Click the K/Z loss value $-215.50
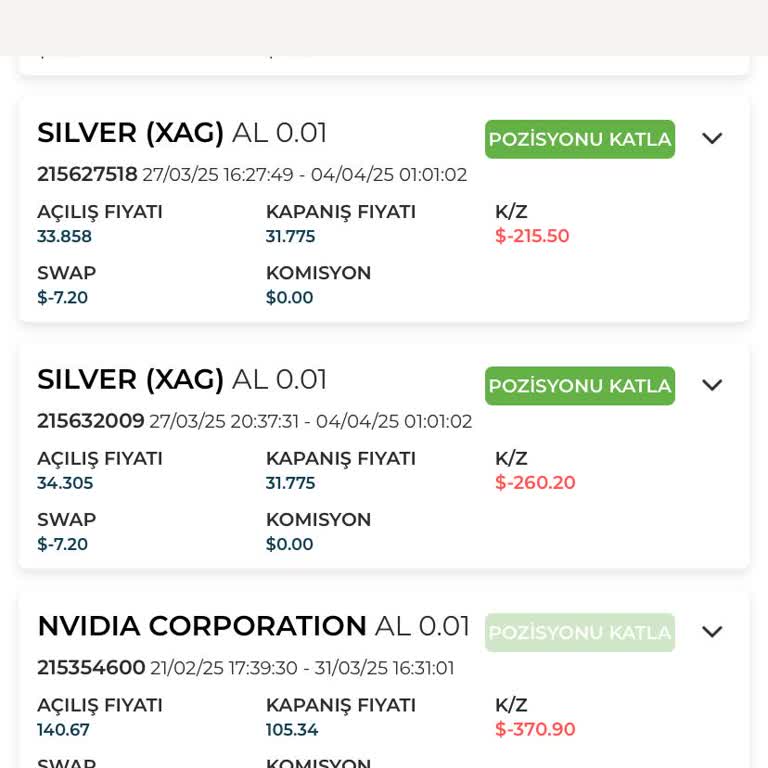Screen dimensions: 768x768 pyautogui.click(x=532, y=236)
